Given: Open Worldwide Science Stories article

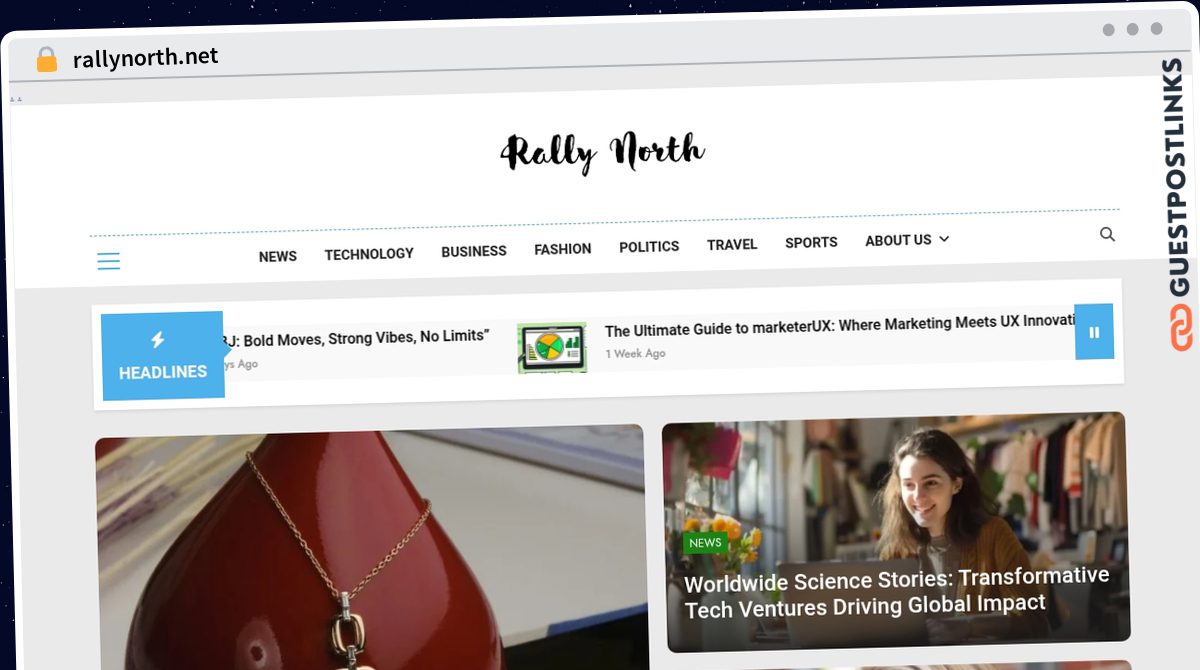Looking at the screenshot, I should click(897, 592).
